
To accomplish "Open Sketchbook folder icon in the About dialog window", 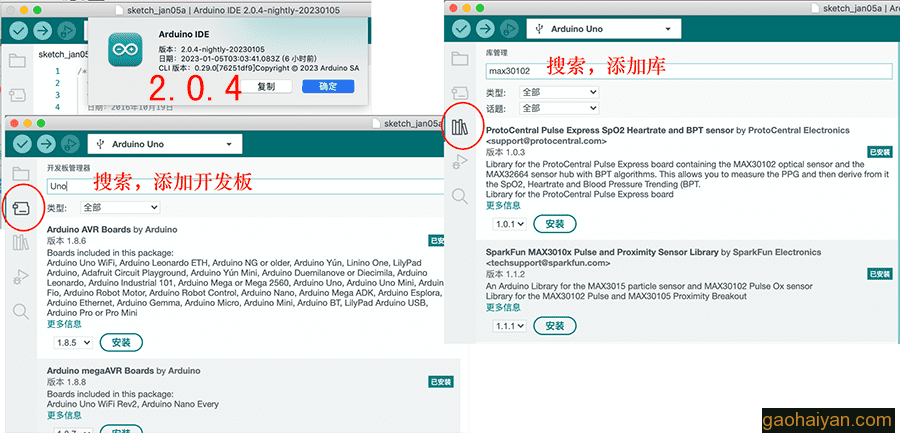I will click(x=17, y=61).
